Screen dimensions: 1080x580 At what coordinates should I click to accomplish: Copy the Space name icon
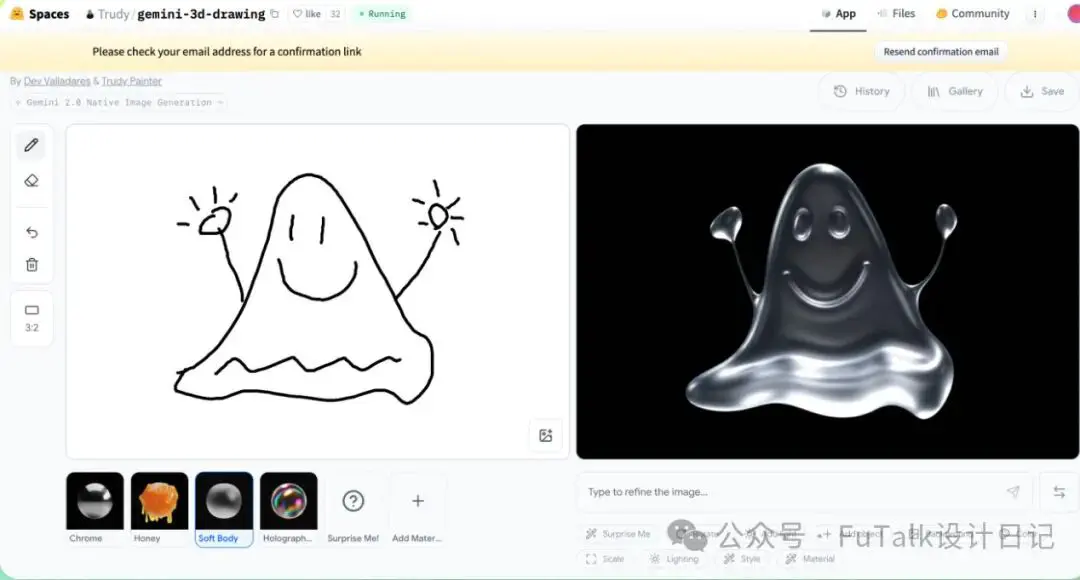274,14
